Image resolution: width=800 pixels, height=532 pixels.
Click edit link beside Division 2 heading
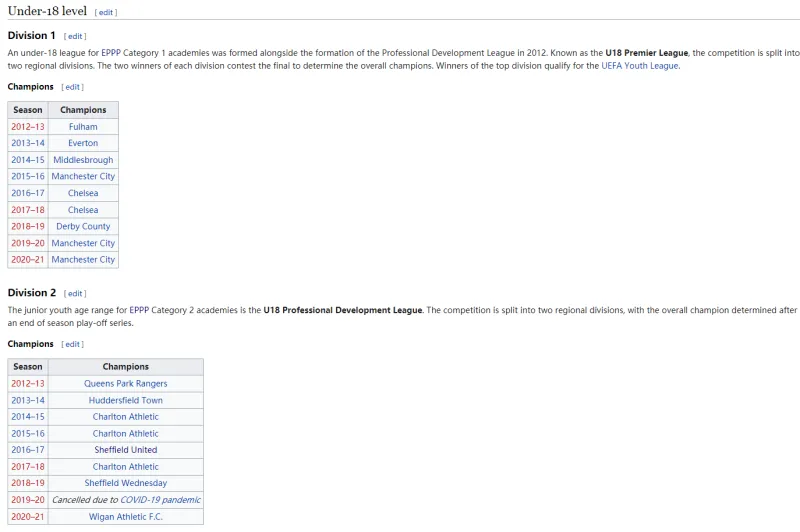point(75,293)
